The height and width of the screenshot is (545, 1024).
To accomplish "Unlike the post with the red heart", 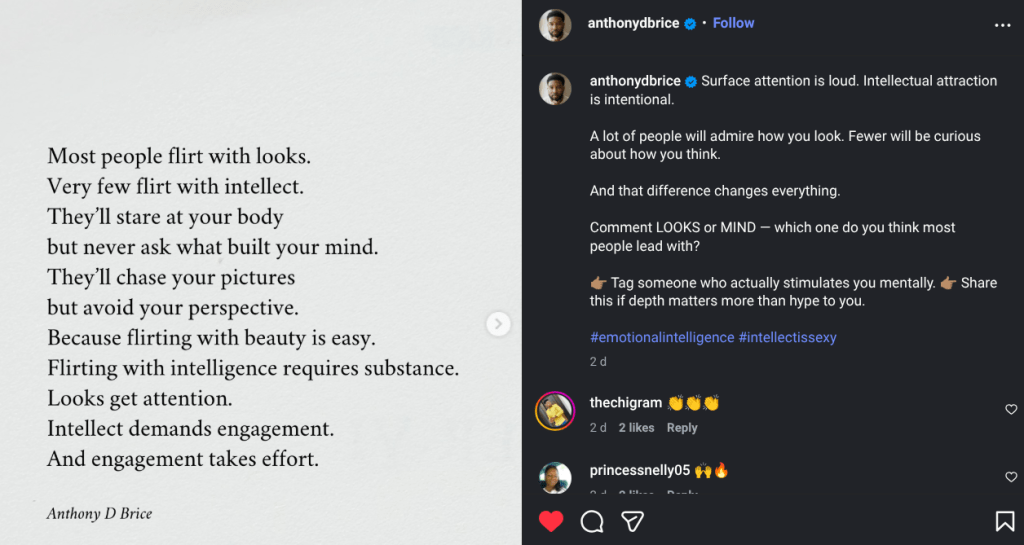I will pos(551,521).
